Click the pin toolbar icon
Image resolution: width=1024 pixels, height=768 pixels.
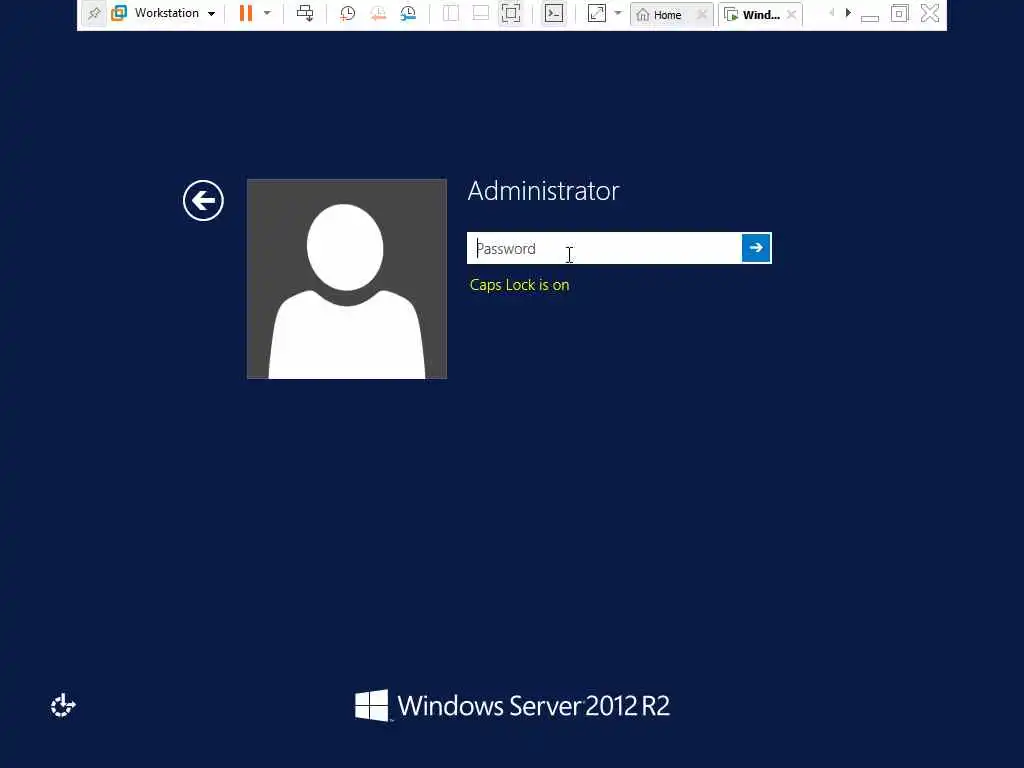94,13
